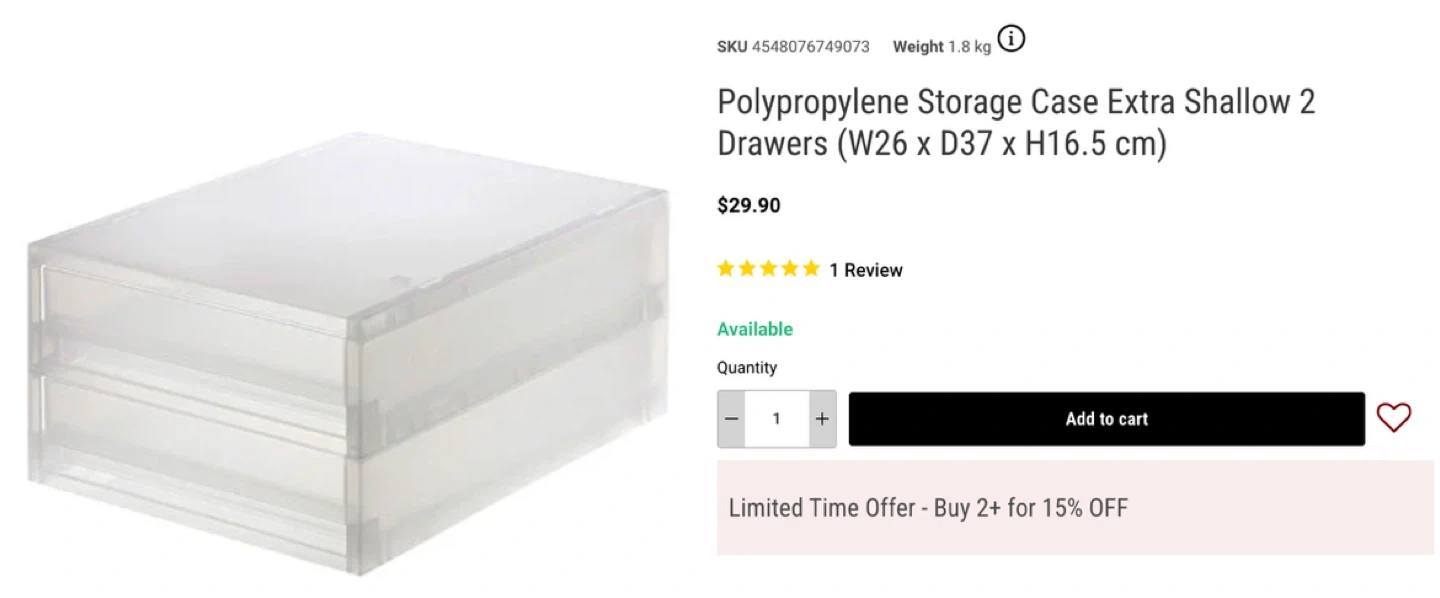Click the quantity number input field
The image size is (1440, 598).
(x=777, y=419)
